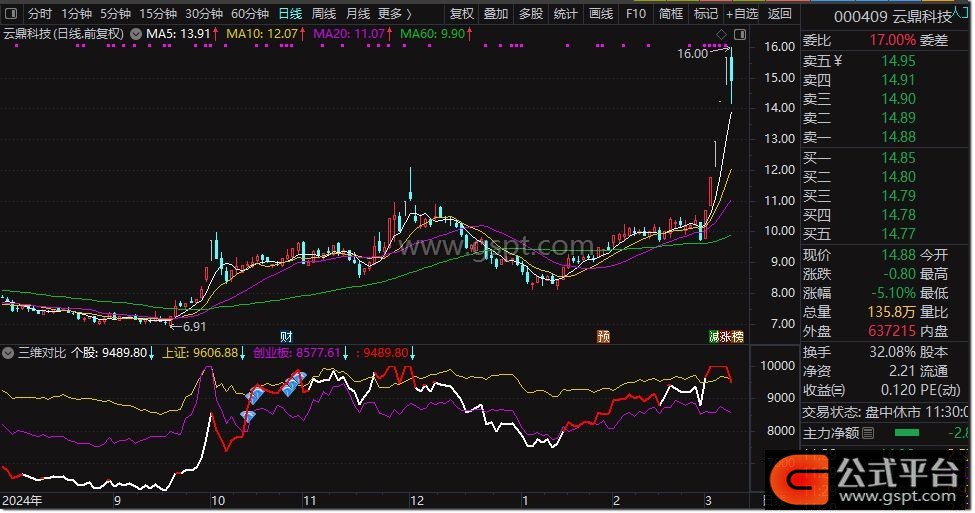
Task: Click the 16.00 high price label on chart
Action: [x=692, y=54]
